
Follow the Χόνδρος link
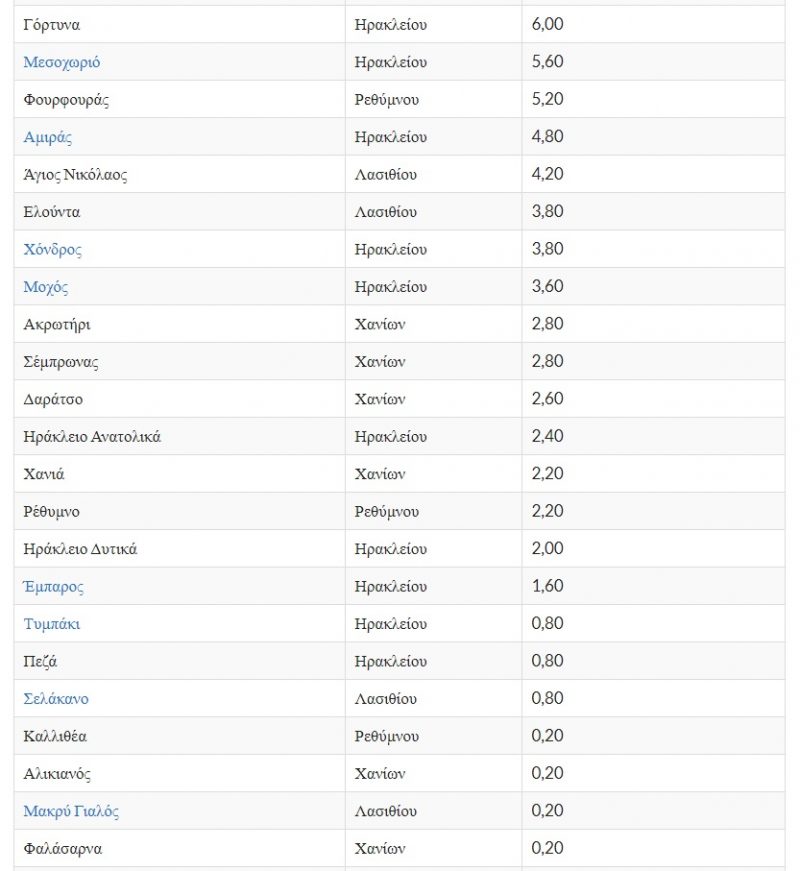pos(53,249)
